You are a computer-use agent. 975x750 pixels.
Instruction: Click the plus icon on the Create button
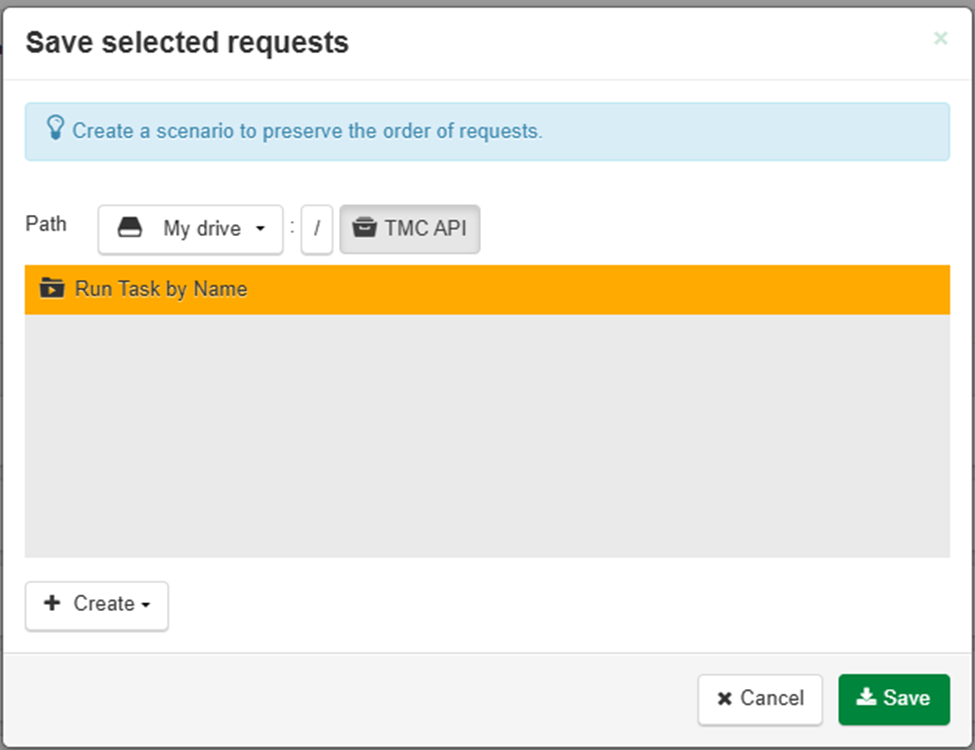[x=51, y=603]
